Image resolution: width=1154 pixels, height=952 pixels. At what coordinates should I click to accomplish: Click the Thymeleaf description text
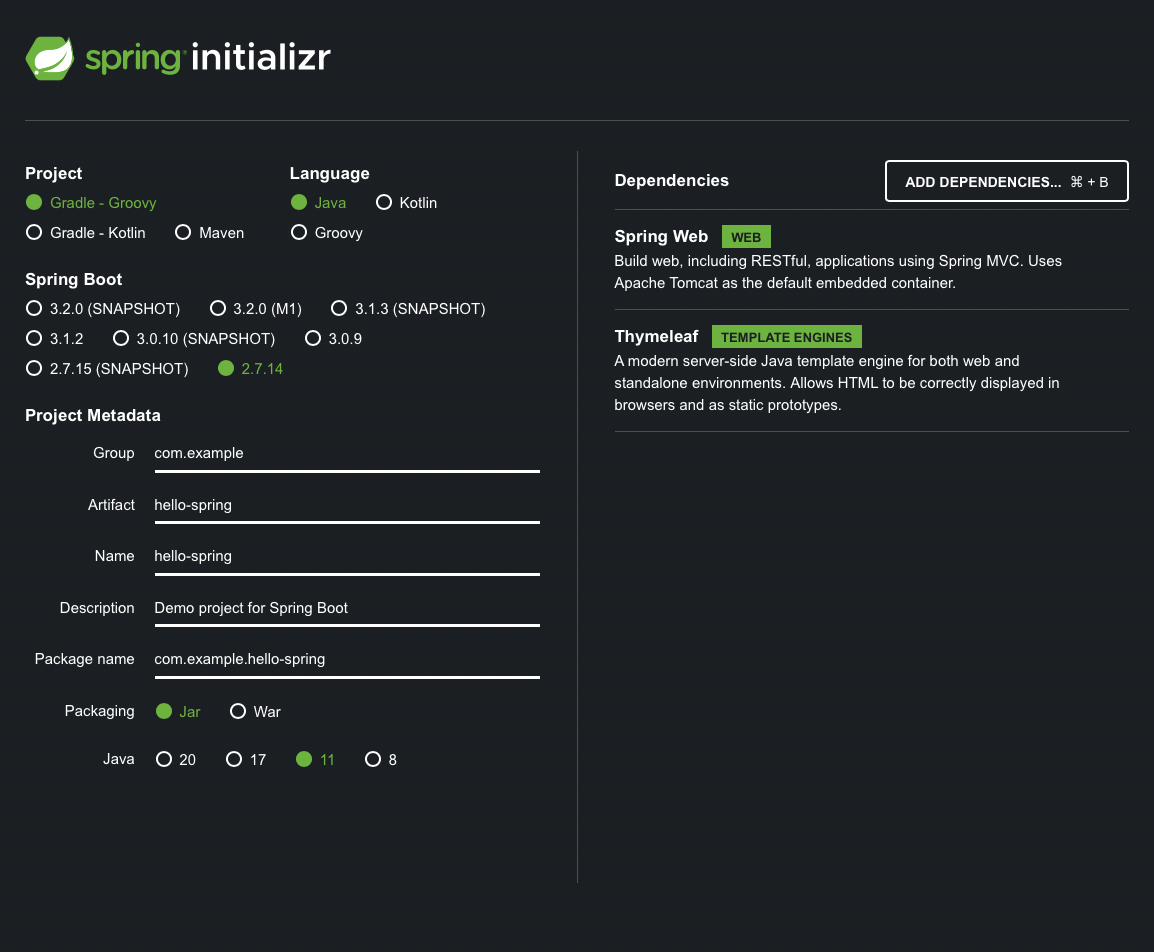point(837,383)
